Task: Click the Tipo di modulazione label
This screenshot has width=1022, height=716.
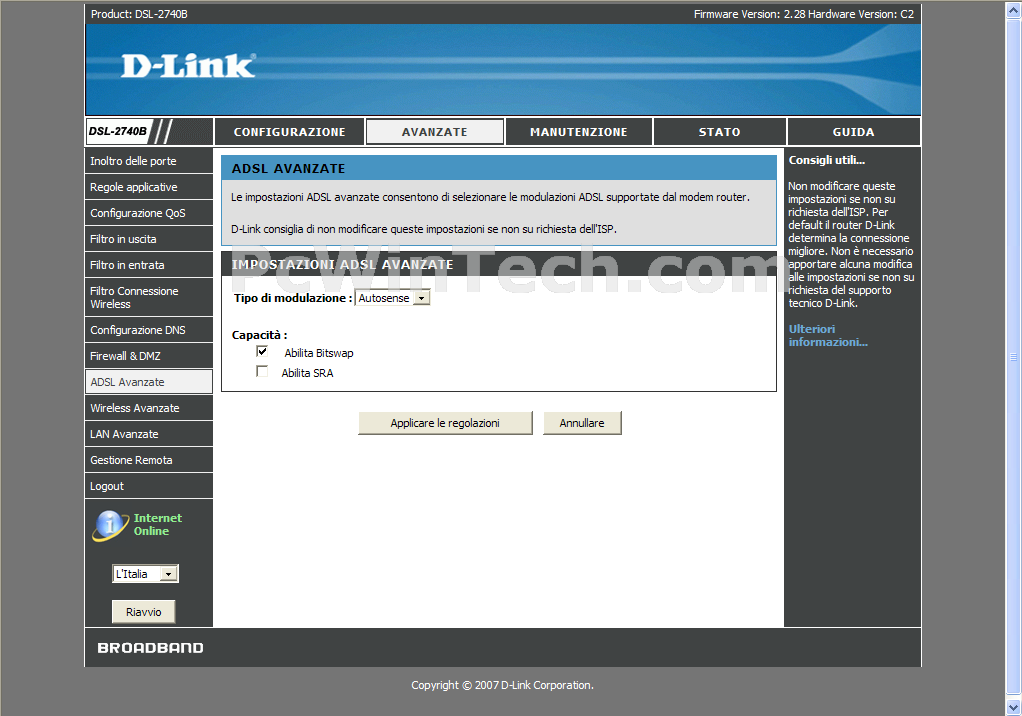Action: coord(293,298)
